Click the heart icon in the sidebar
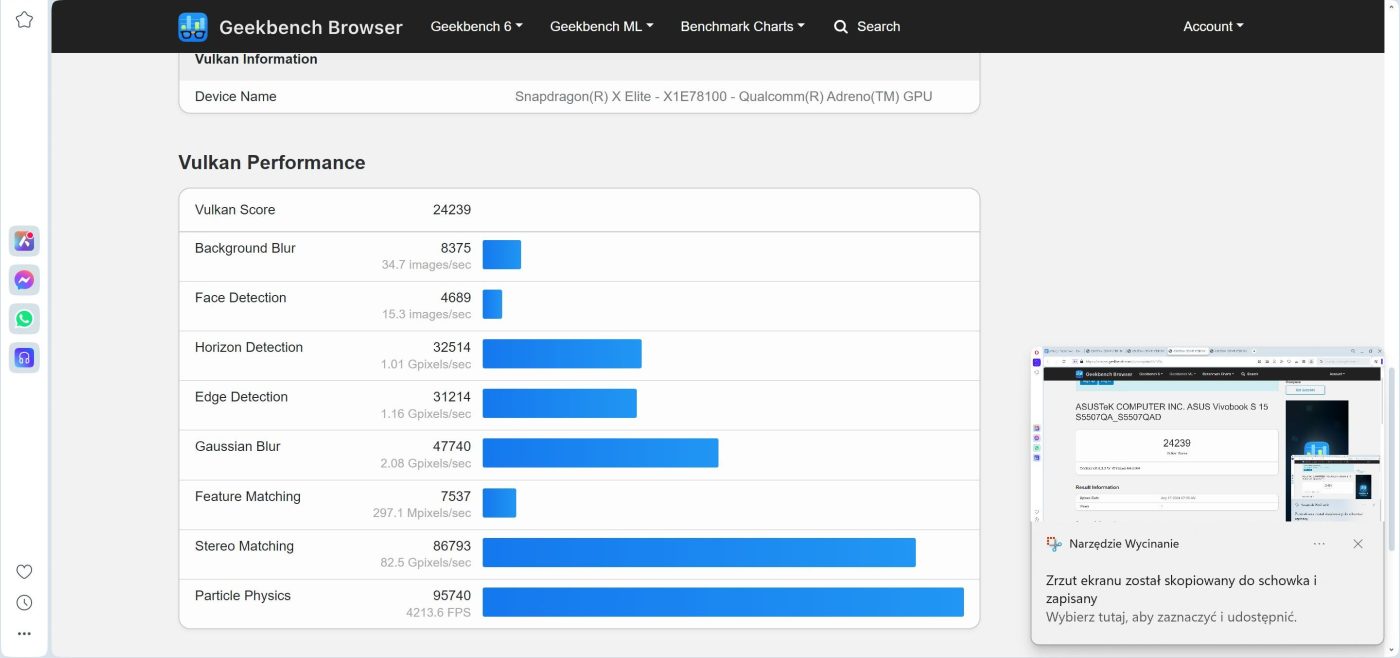 click(24, 572)
